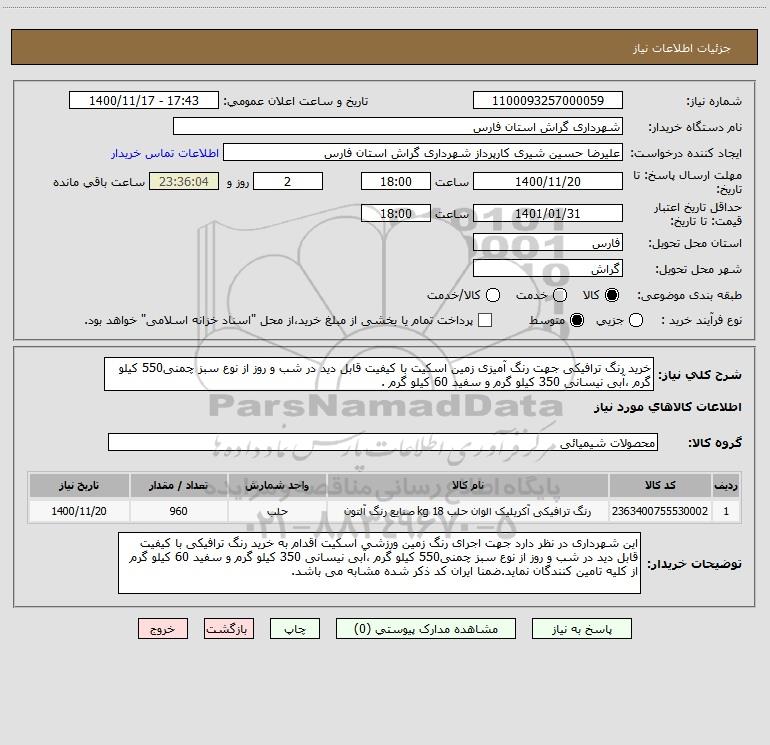Image resolution: width=770 pixels, height=745 pixels.
Task: Click the response deadline date 1400/11/20 field
Action: coord(548,181)
